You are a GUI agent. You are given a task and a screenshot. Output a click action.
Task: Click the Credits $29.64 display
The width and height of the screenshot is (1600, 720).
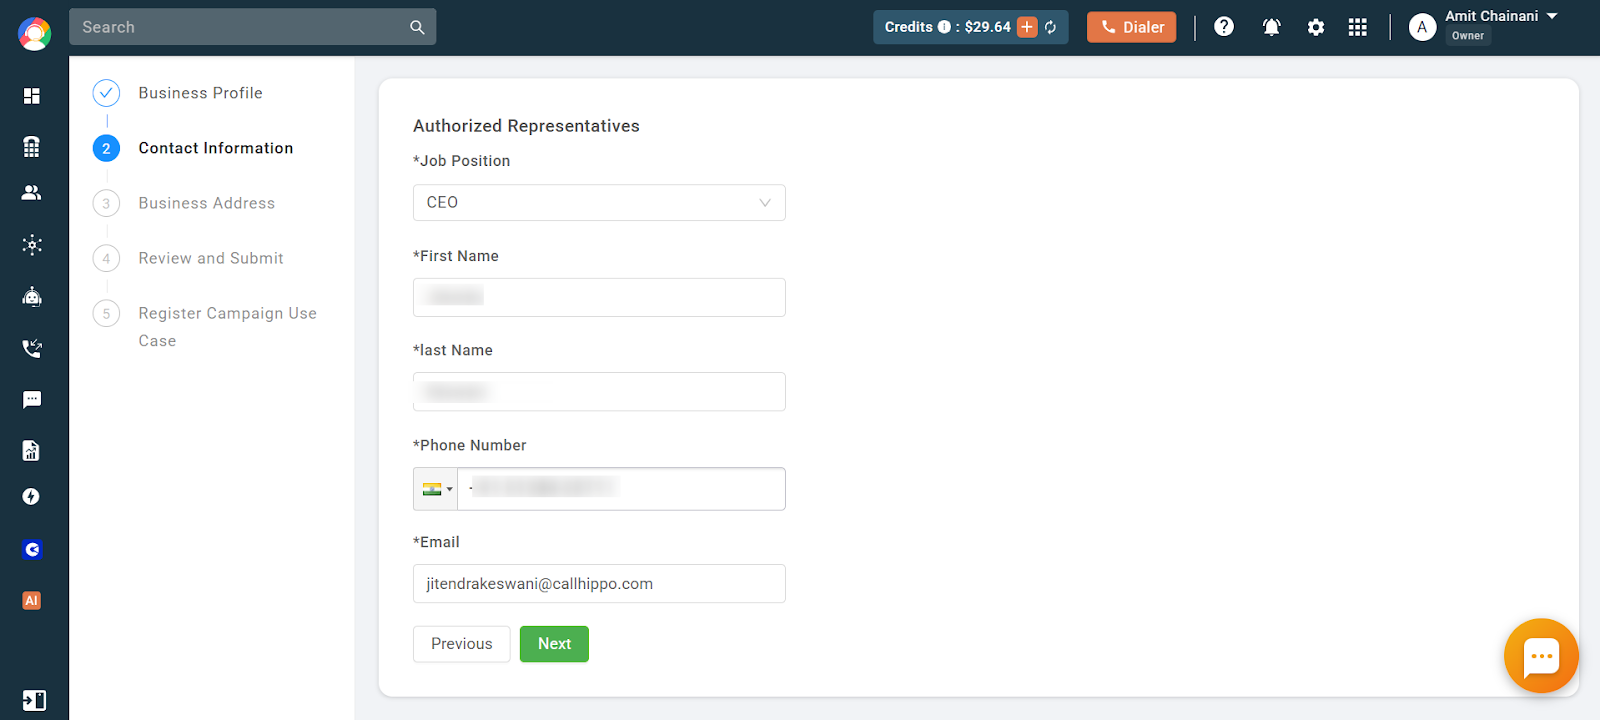point(970,27)
